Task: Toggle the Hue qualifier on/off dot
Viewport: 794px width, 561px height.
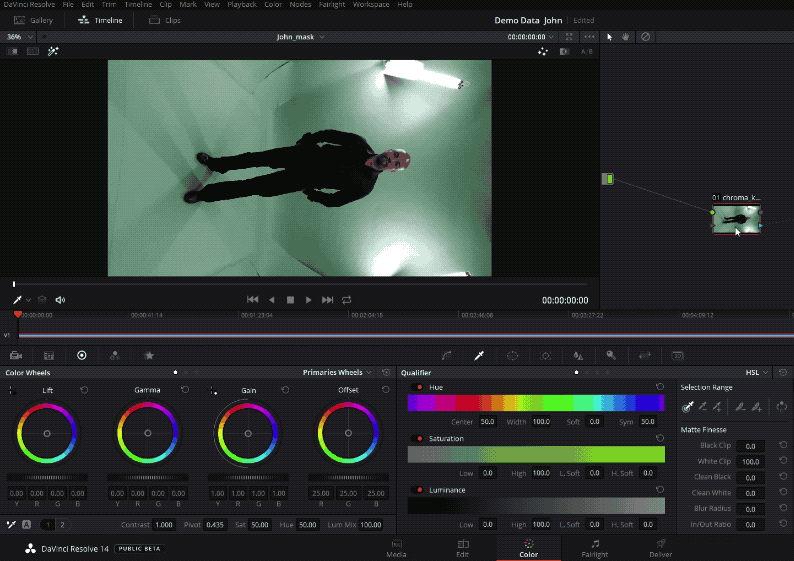Action: [x=418, y=387]
